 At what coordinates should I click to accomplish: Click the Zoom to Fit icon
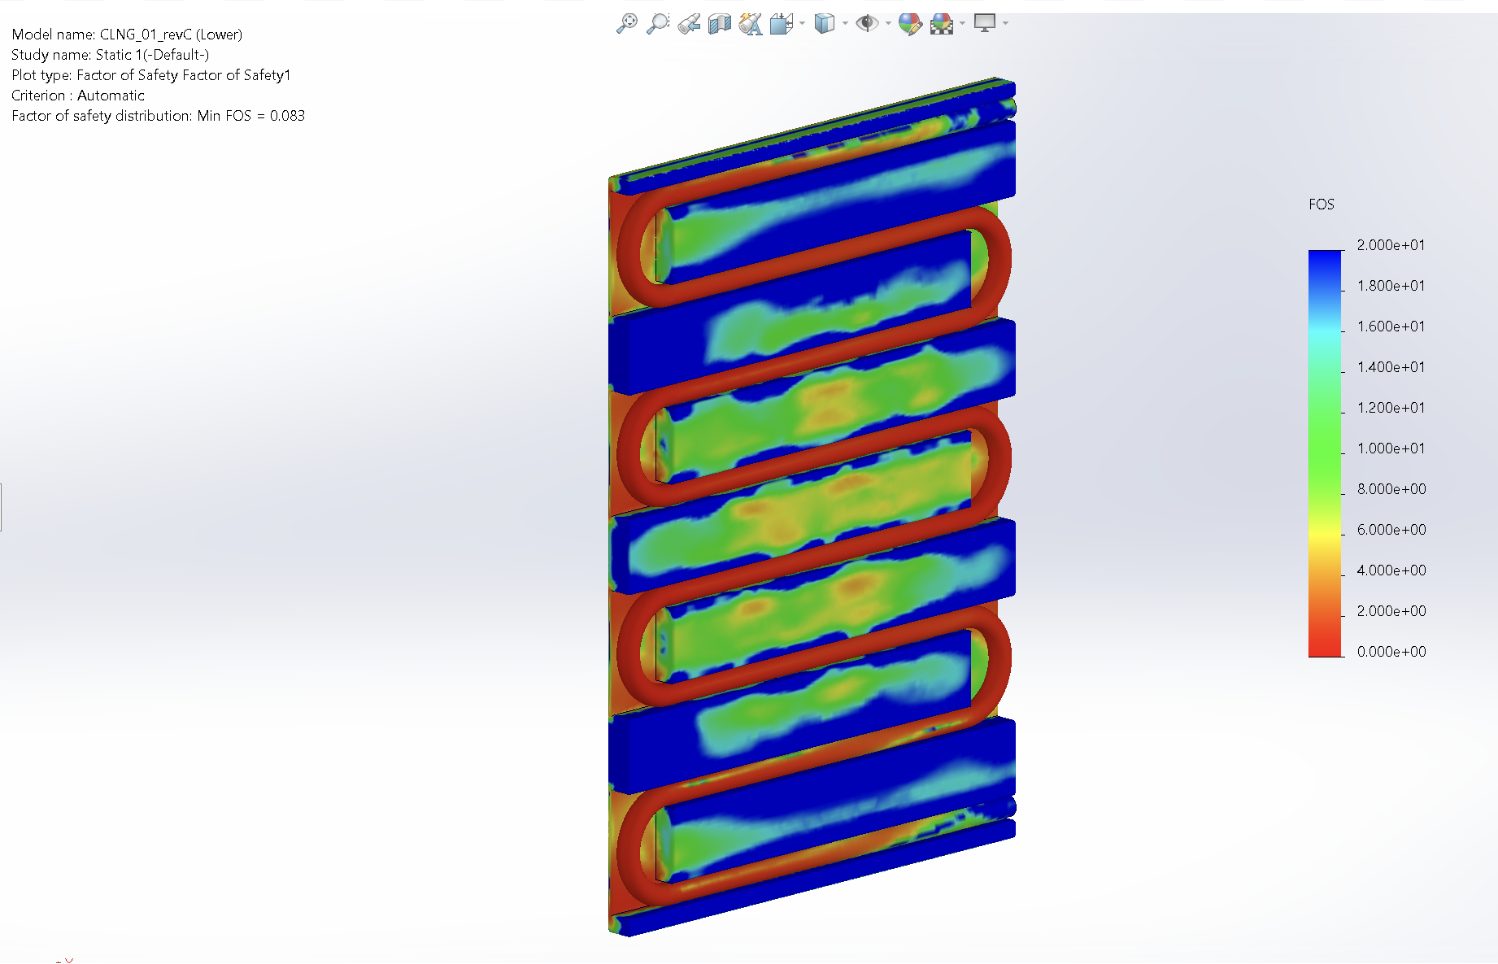(627, 23)
